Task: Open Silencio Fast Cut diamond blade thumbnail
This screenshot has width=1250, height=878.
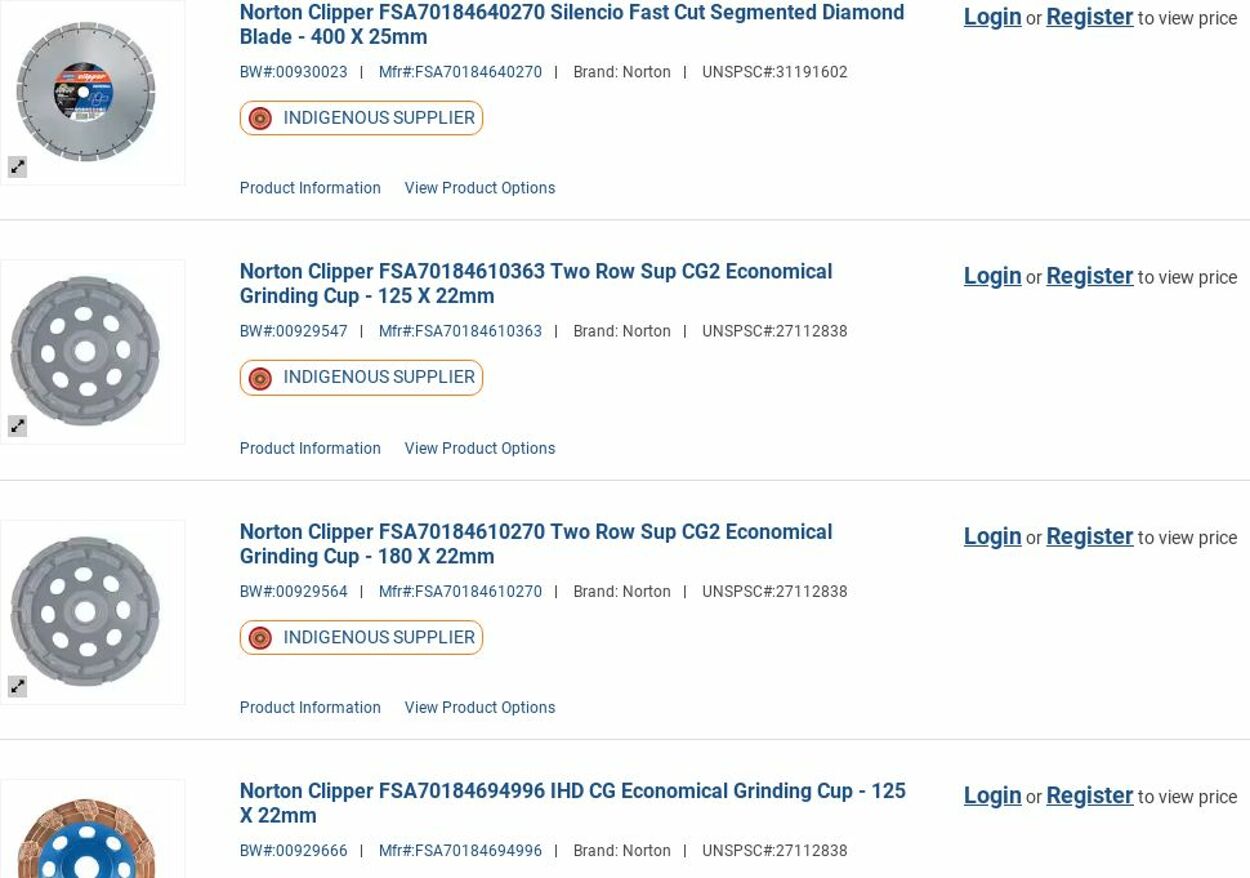Action: click(x=86, y=92)
